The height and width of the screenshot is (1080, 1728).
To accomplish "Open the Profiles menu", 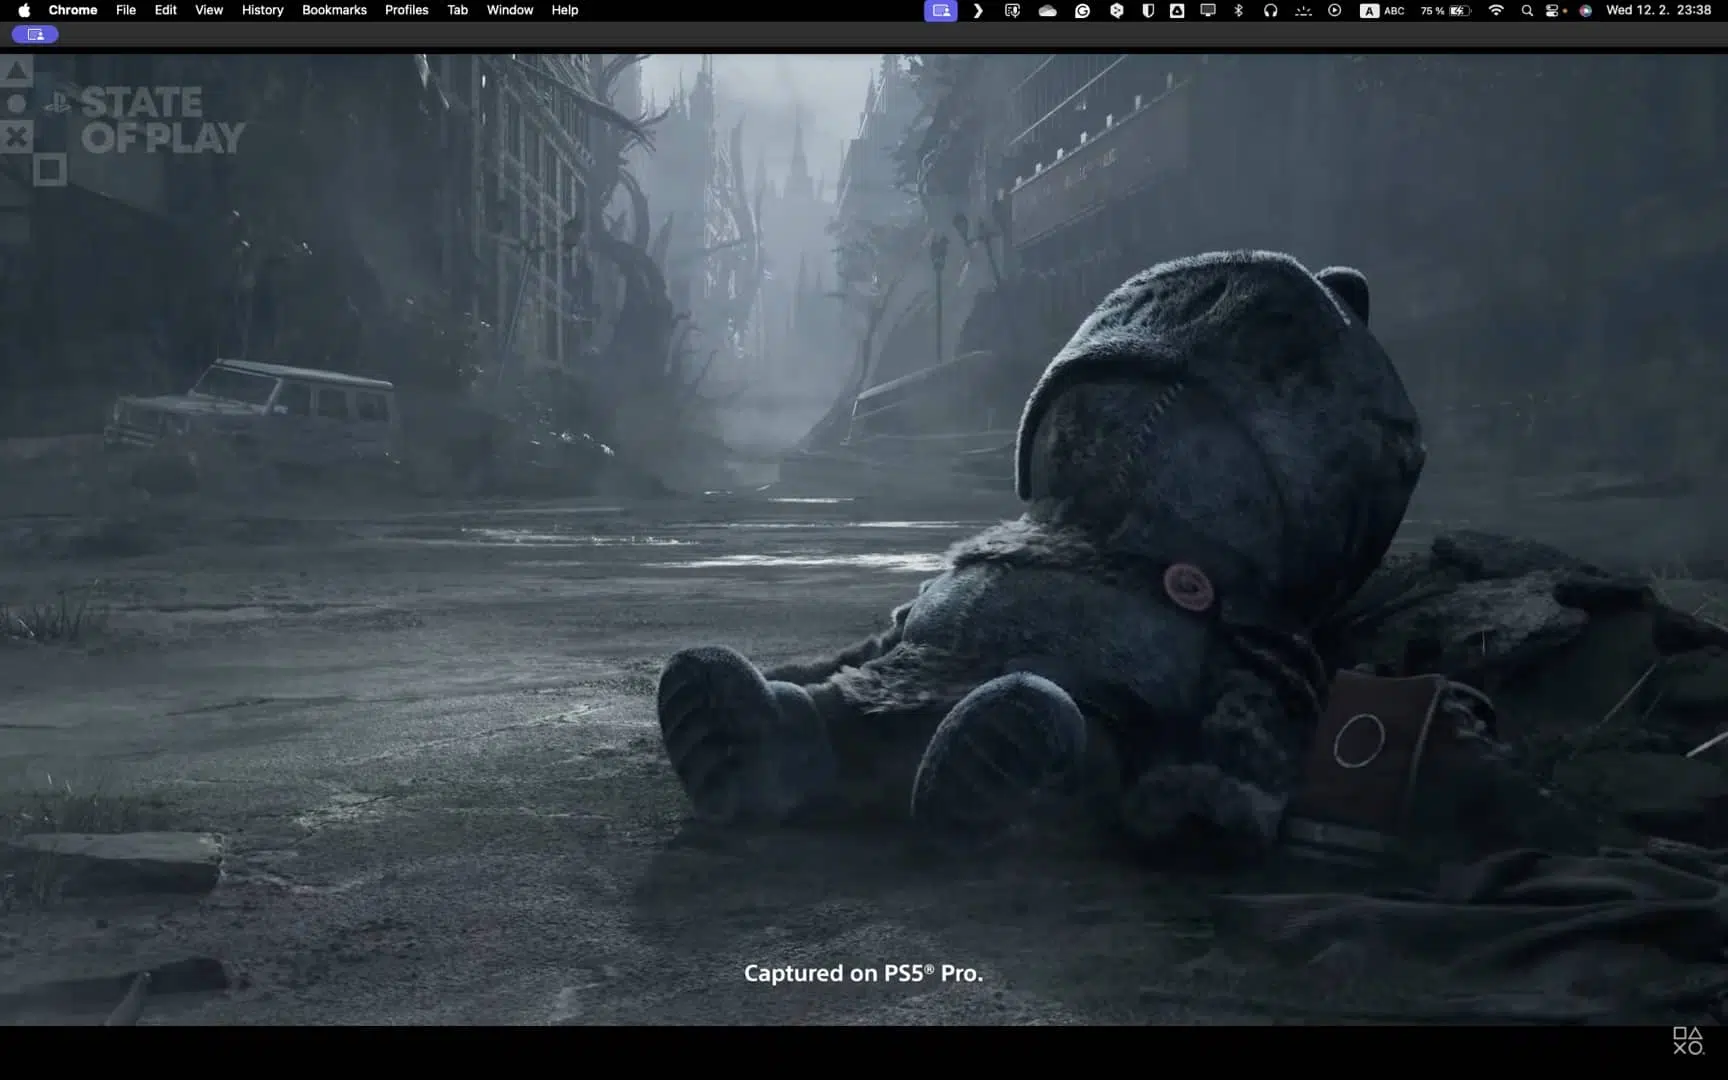I will [406, 10].
